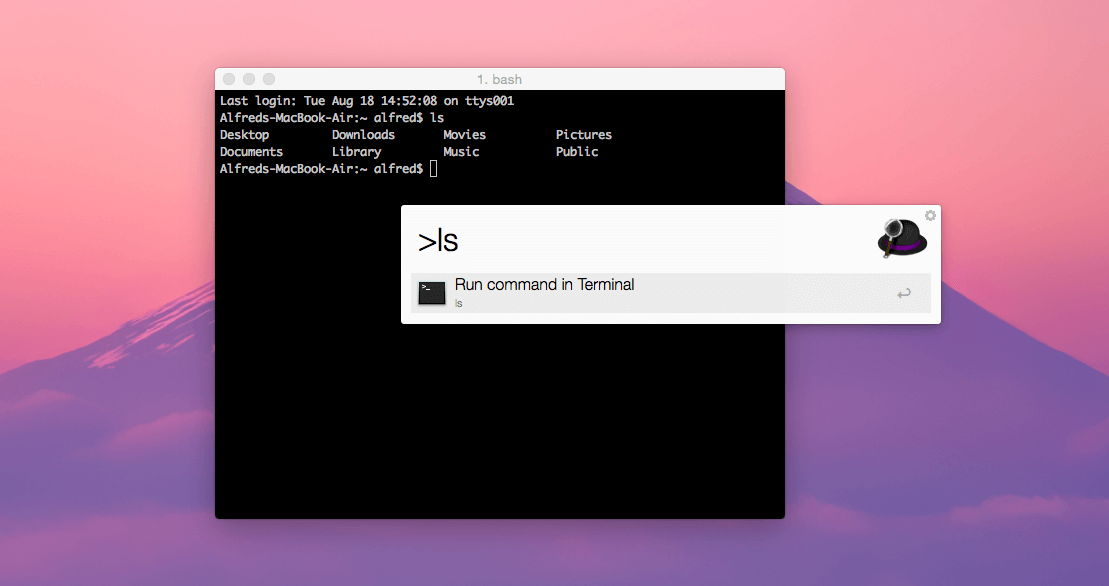Image resolution: width=1109 pixels, height=586 pixels.
Task: Click the Public entry in terminal output
Action: [577, 152]
